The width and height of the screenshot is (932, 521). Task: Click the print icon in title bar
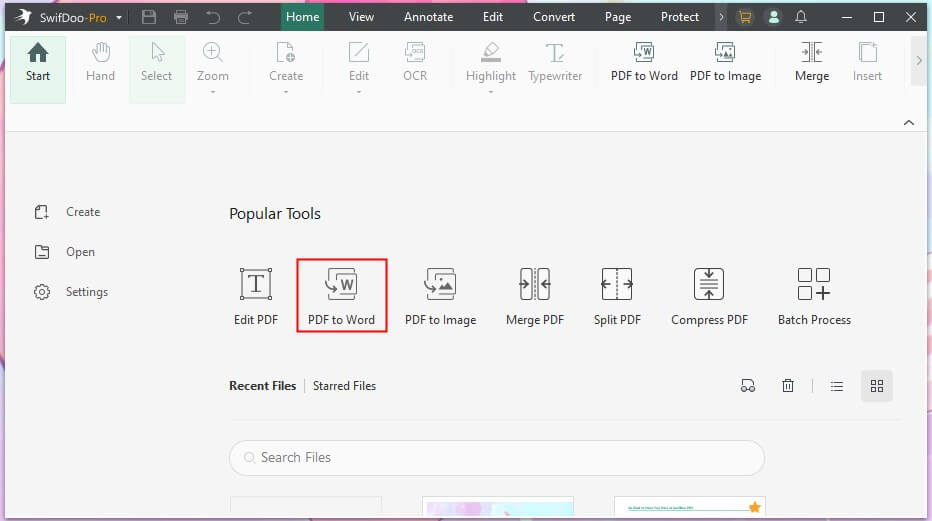coord(181,17)
